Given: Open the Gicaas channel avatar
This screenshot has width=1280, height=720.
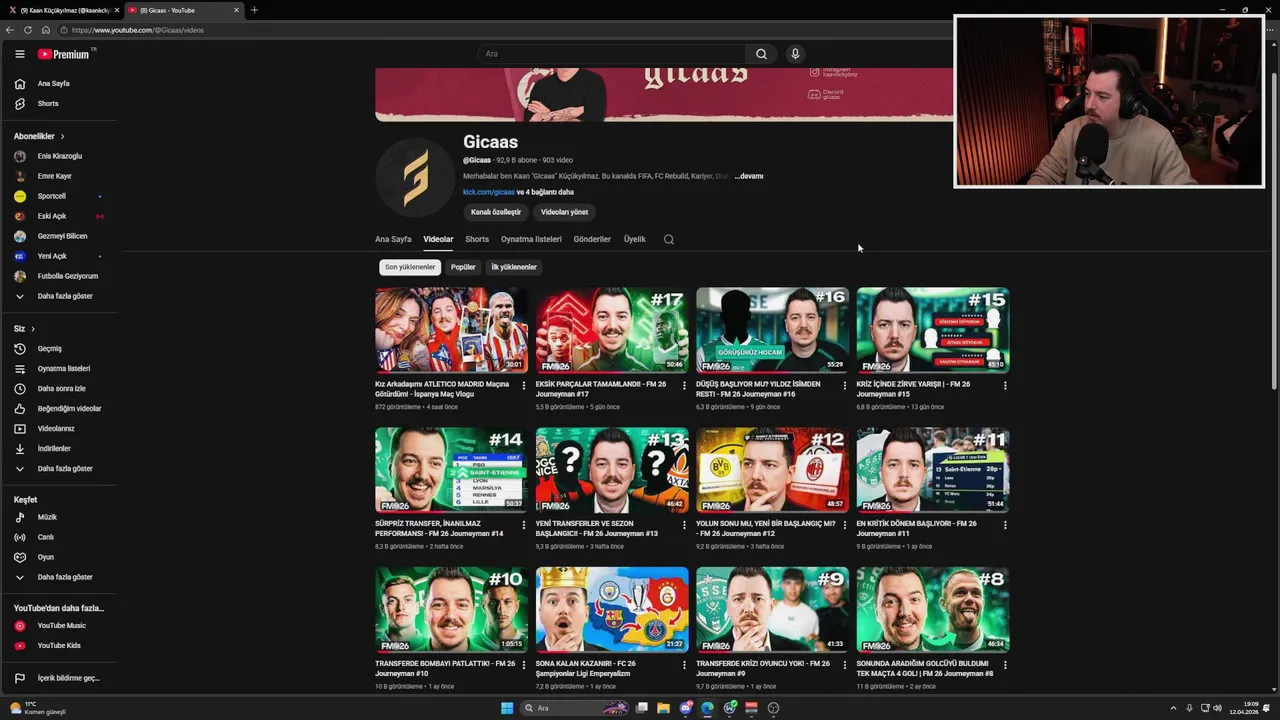Looking at the screenshot, I should tap(415, 178).
